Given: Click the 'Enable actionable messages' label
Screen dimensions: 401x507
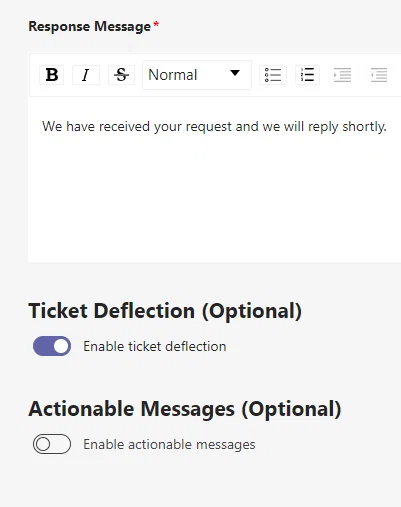Looking at the screenshot, I should coord(169,444).
